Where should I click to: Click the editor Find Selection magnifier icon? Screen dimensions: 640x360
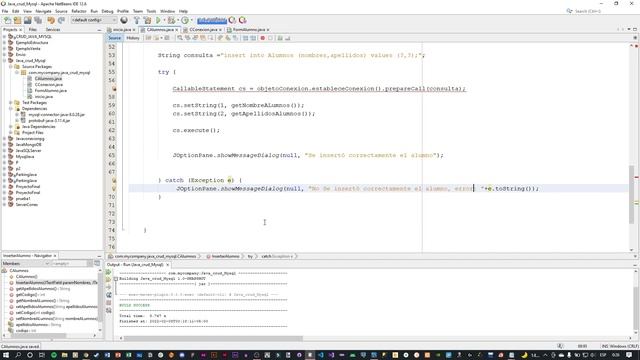pyautogui.click(x=180, y=38)
